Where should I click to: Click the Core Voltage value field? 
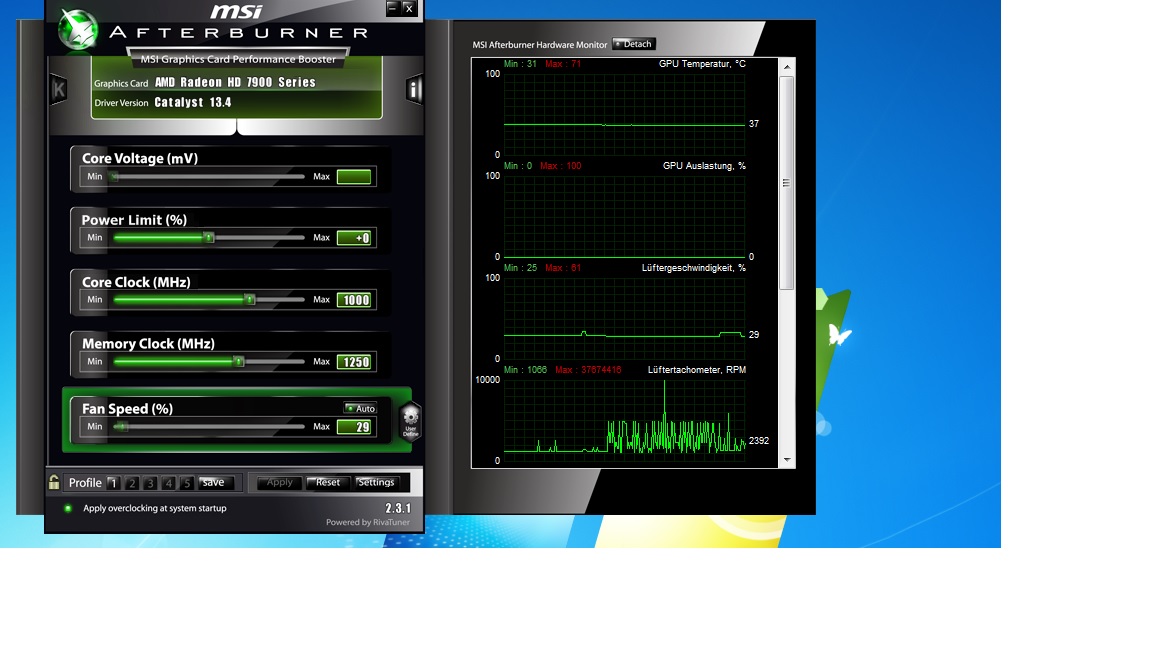(x=354, y=176)
